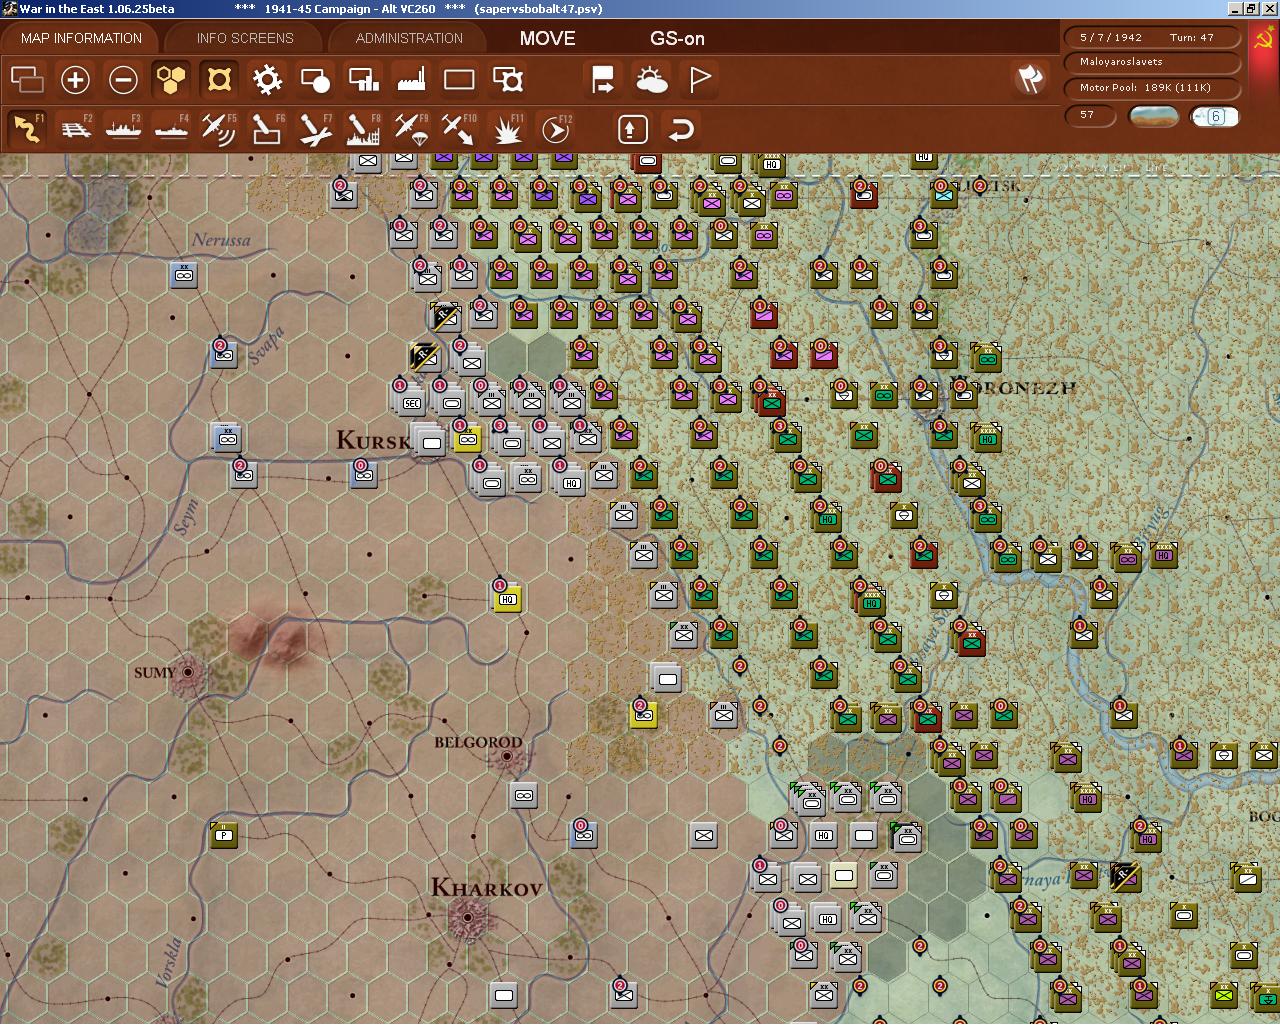Select Move mode (F1)
Viewport: 1280px width, 1036px height.
28,129
